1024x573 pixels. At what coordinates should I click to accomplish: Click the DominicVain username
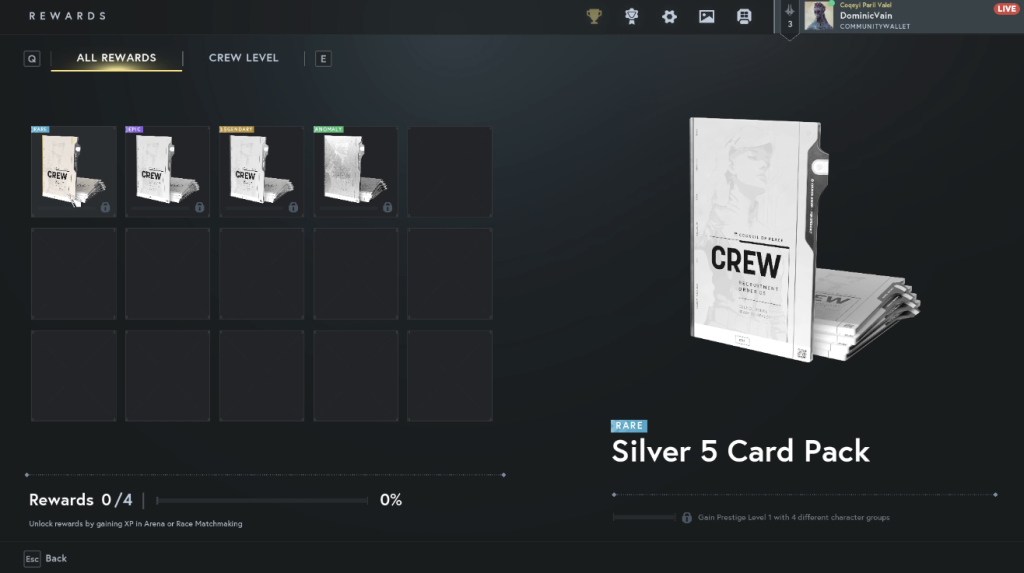coord(866,16)
